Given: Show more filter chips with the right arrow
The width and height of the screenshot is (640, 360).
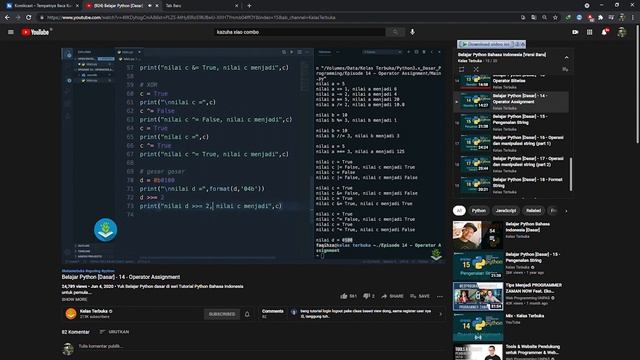Looking at the screenshot, I should point(566,211).
